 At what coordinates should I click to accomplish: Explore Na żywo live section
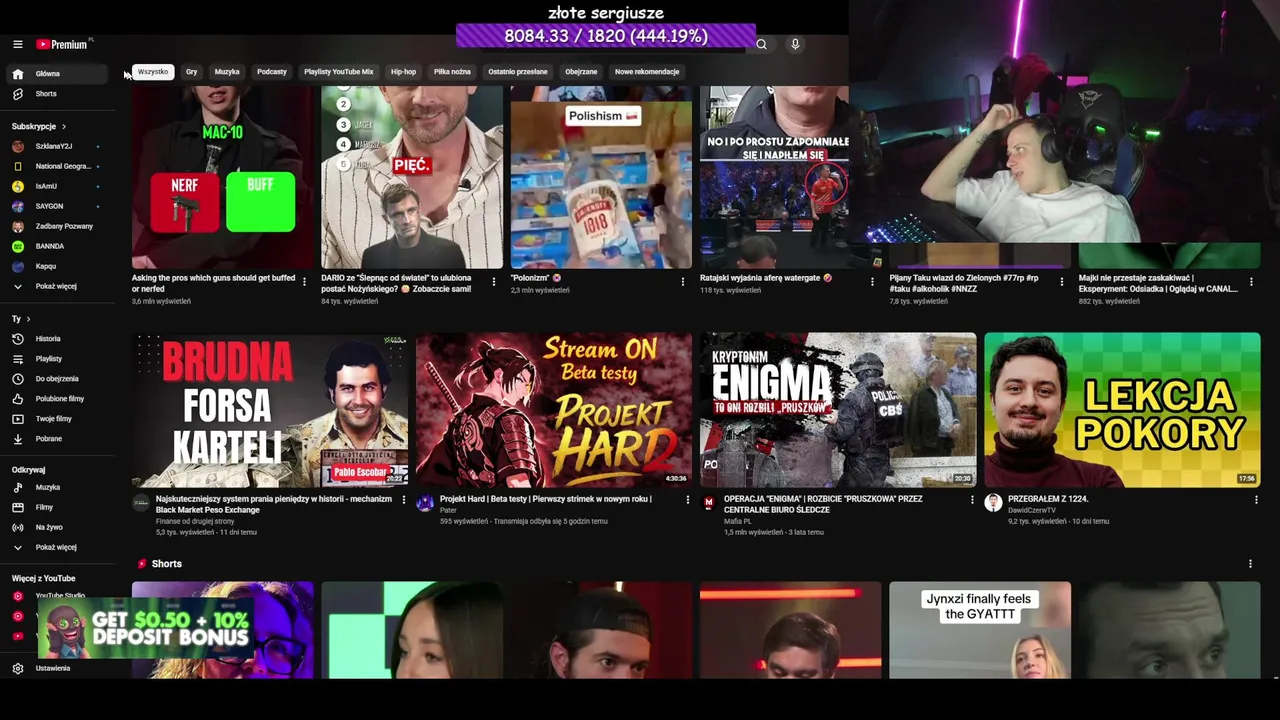tap(58, 528)
